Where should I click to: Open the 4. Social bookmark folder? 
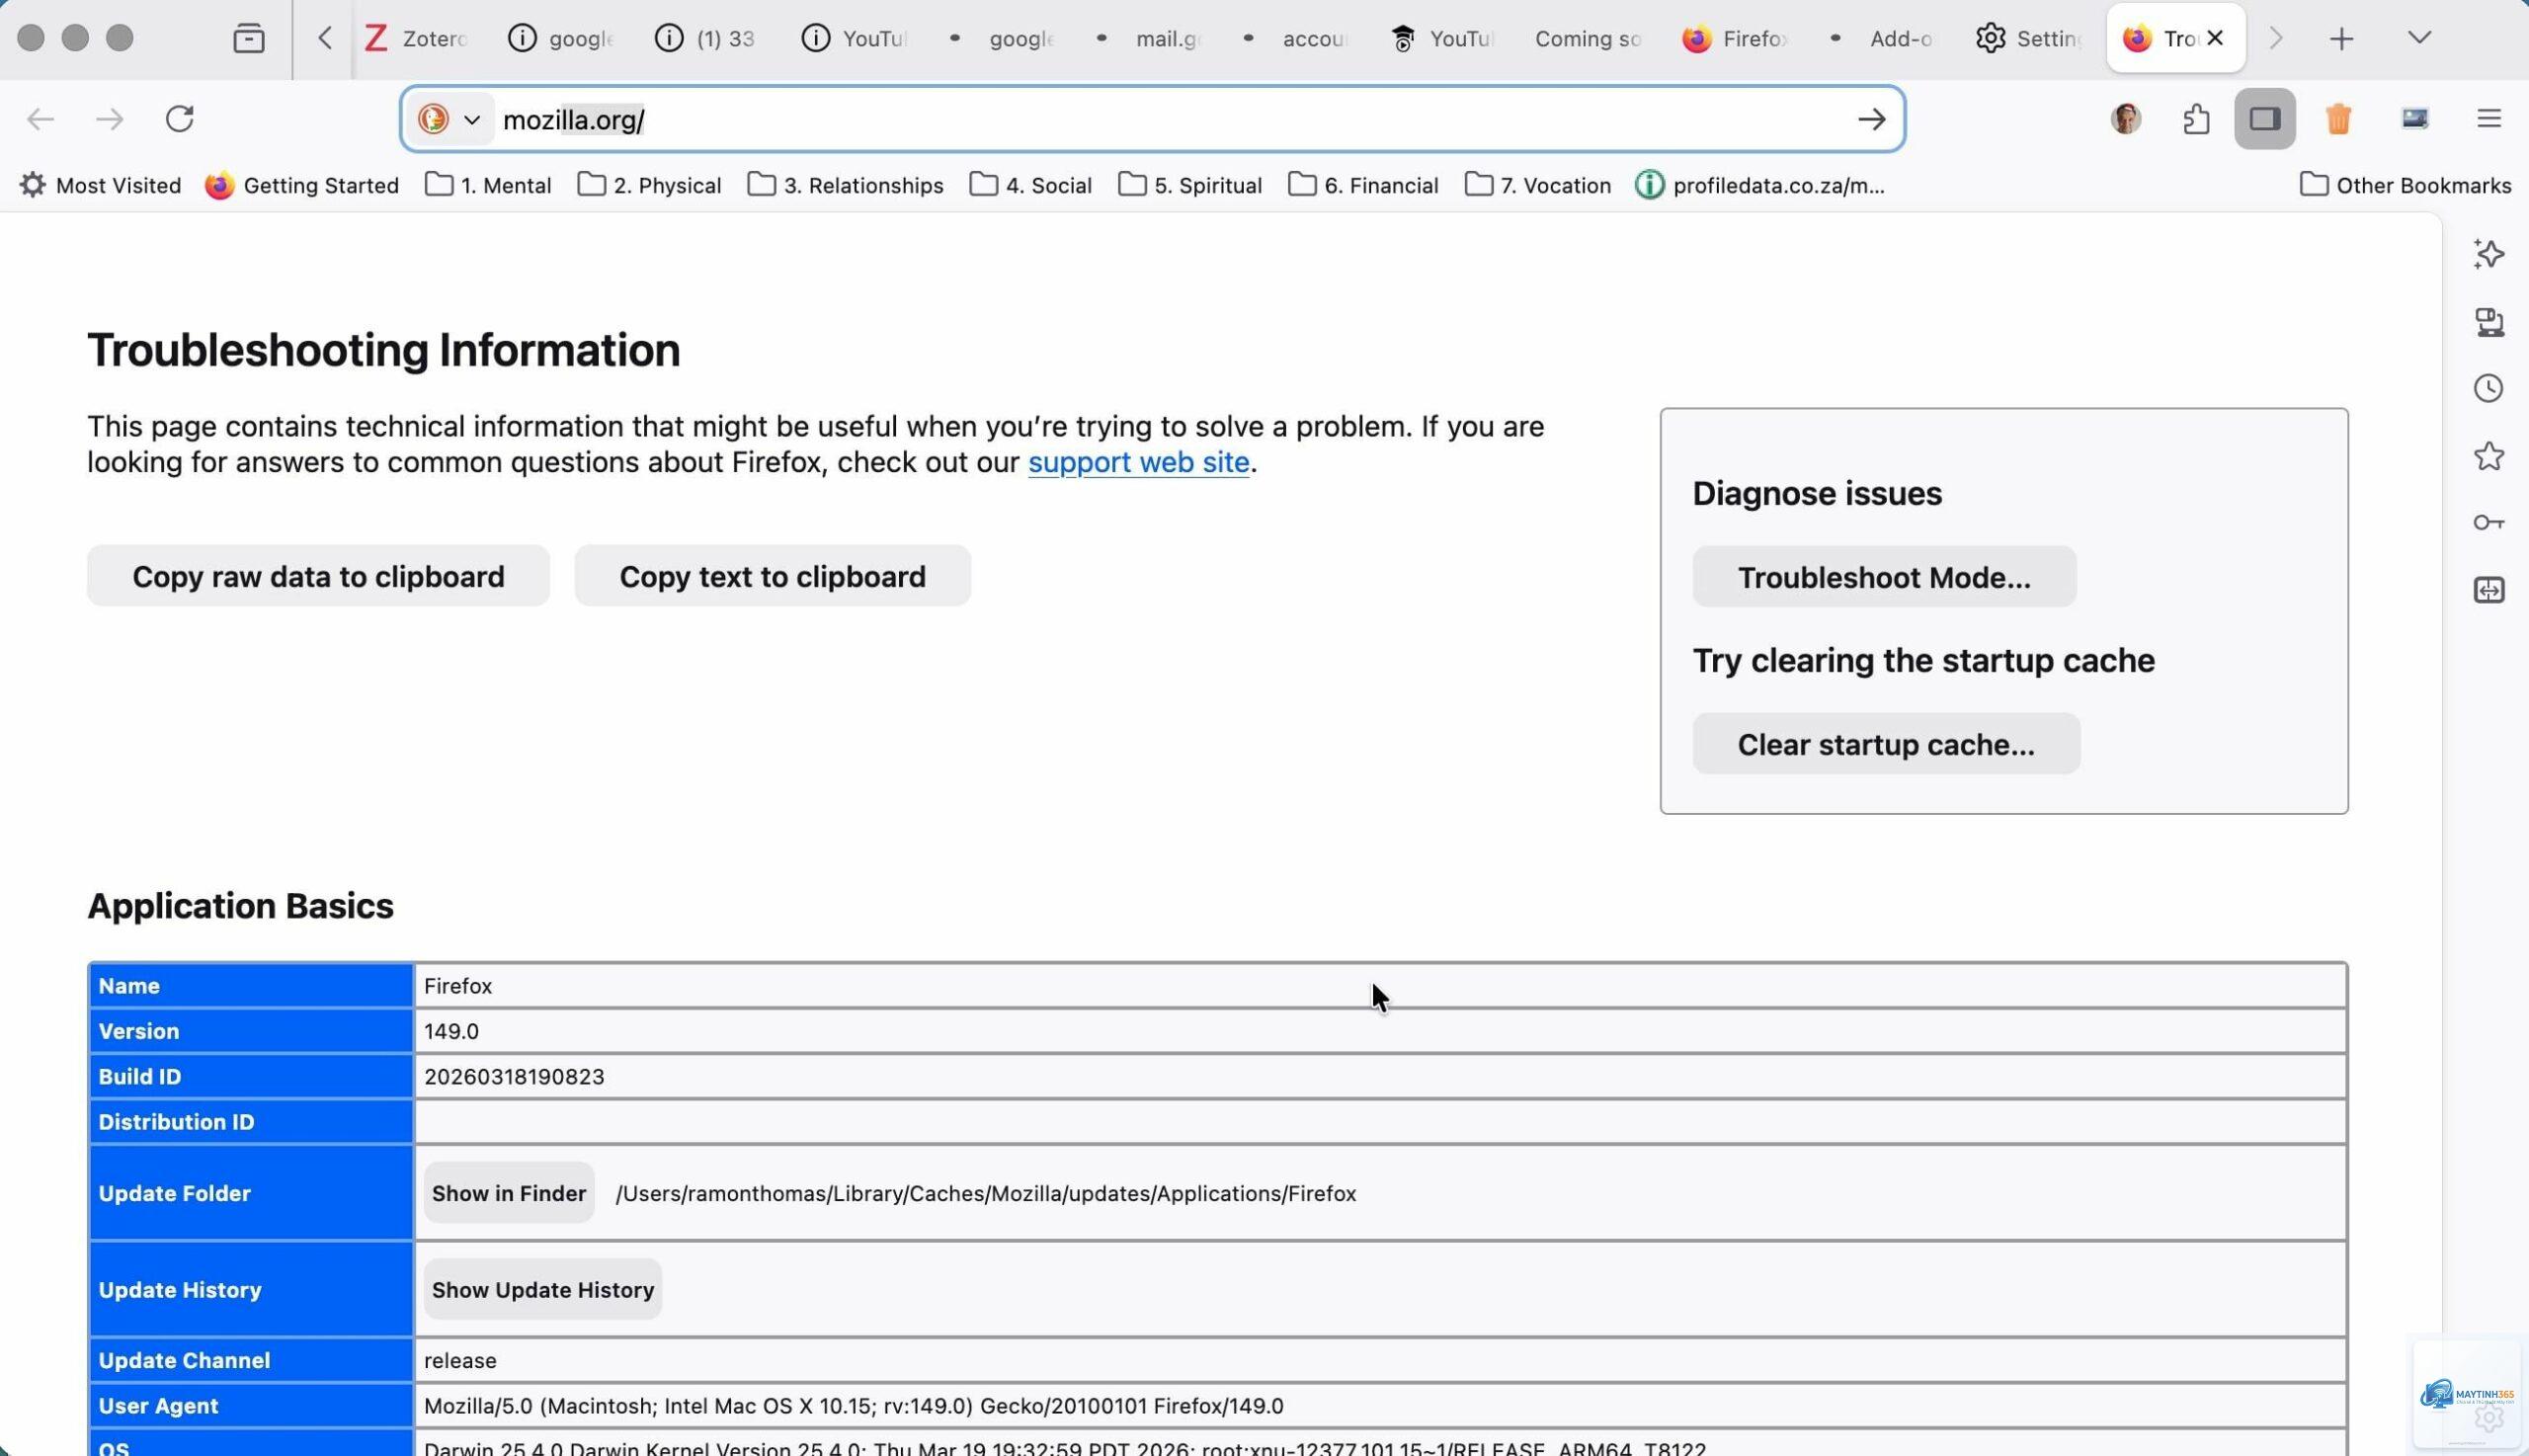pyautogui.click(x=1030, y=185)
